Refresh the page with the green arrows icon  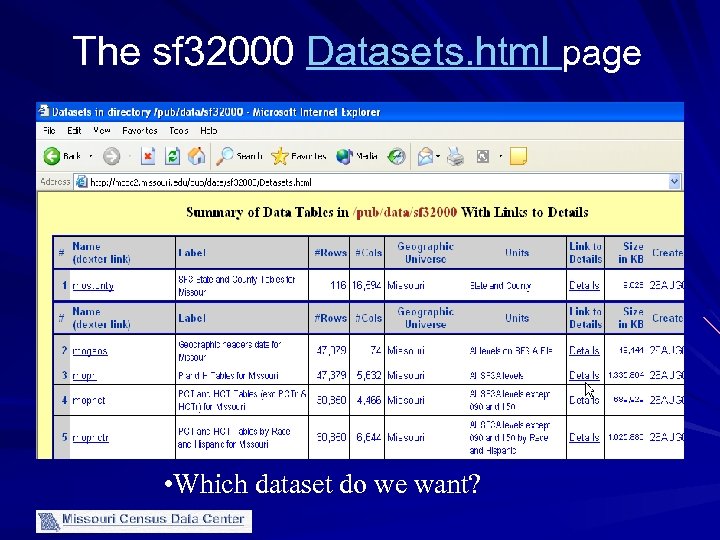[x=172, y=156]
